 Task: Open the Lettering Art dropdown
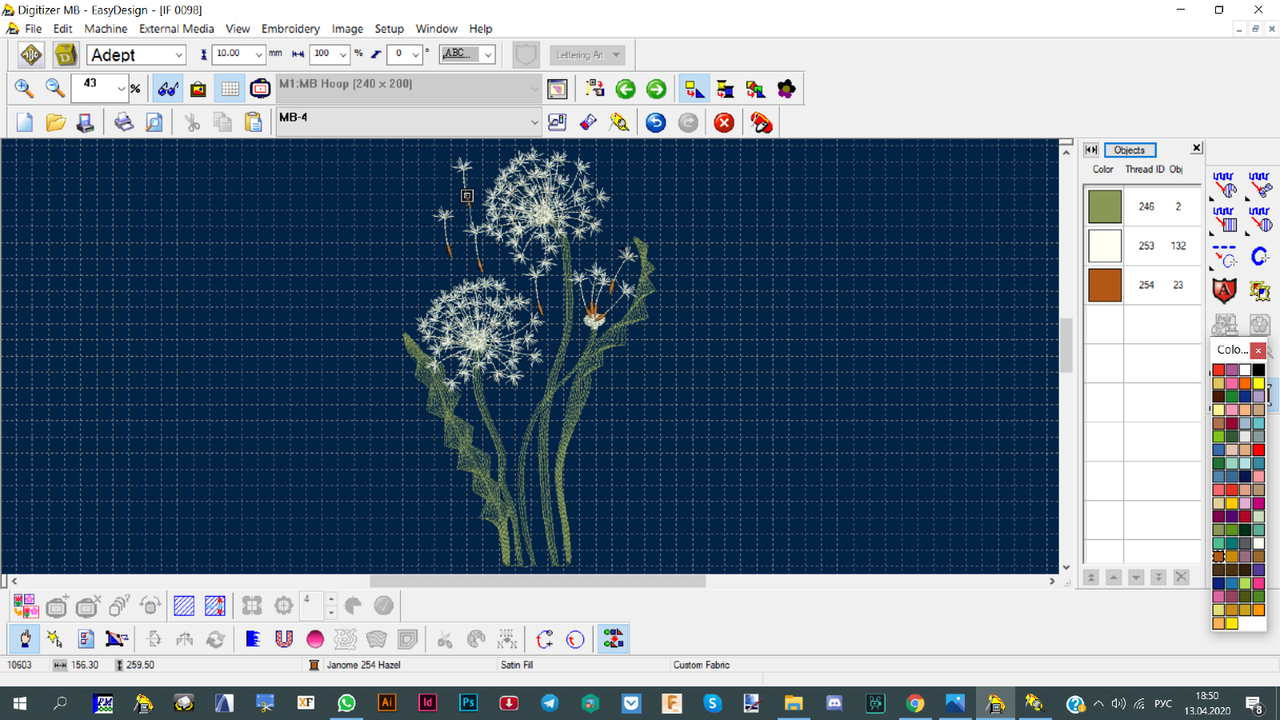586,55
